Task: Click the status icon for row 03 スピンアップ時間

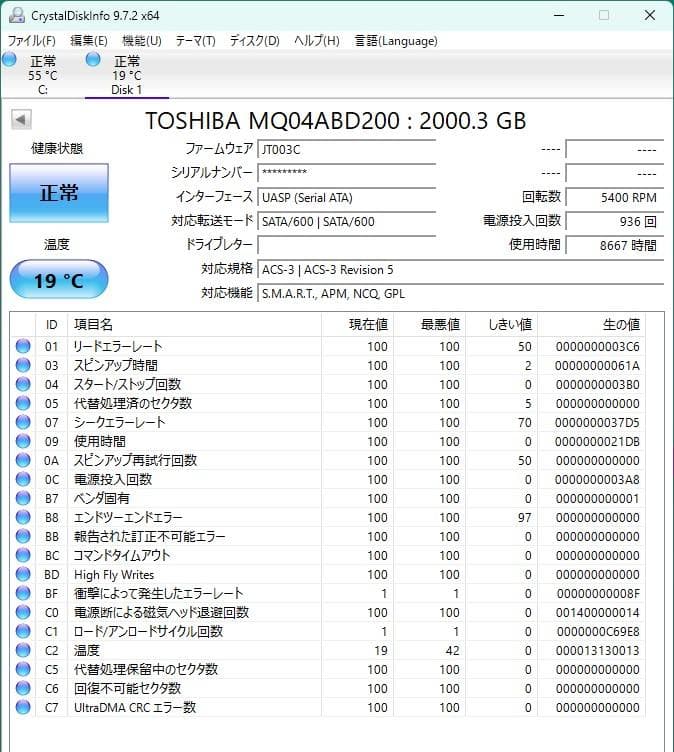Action: (23, 365)
